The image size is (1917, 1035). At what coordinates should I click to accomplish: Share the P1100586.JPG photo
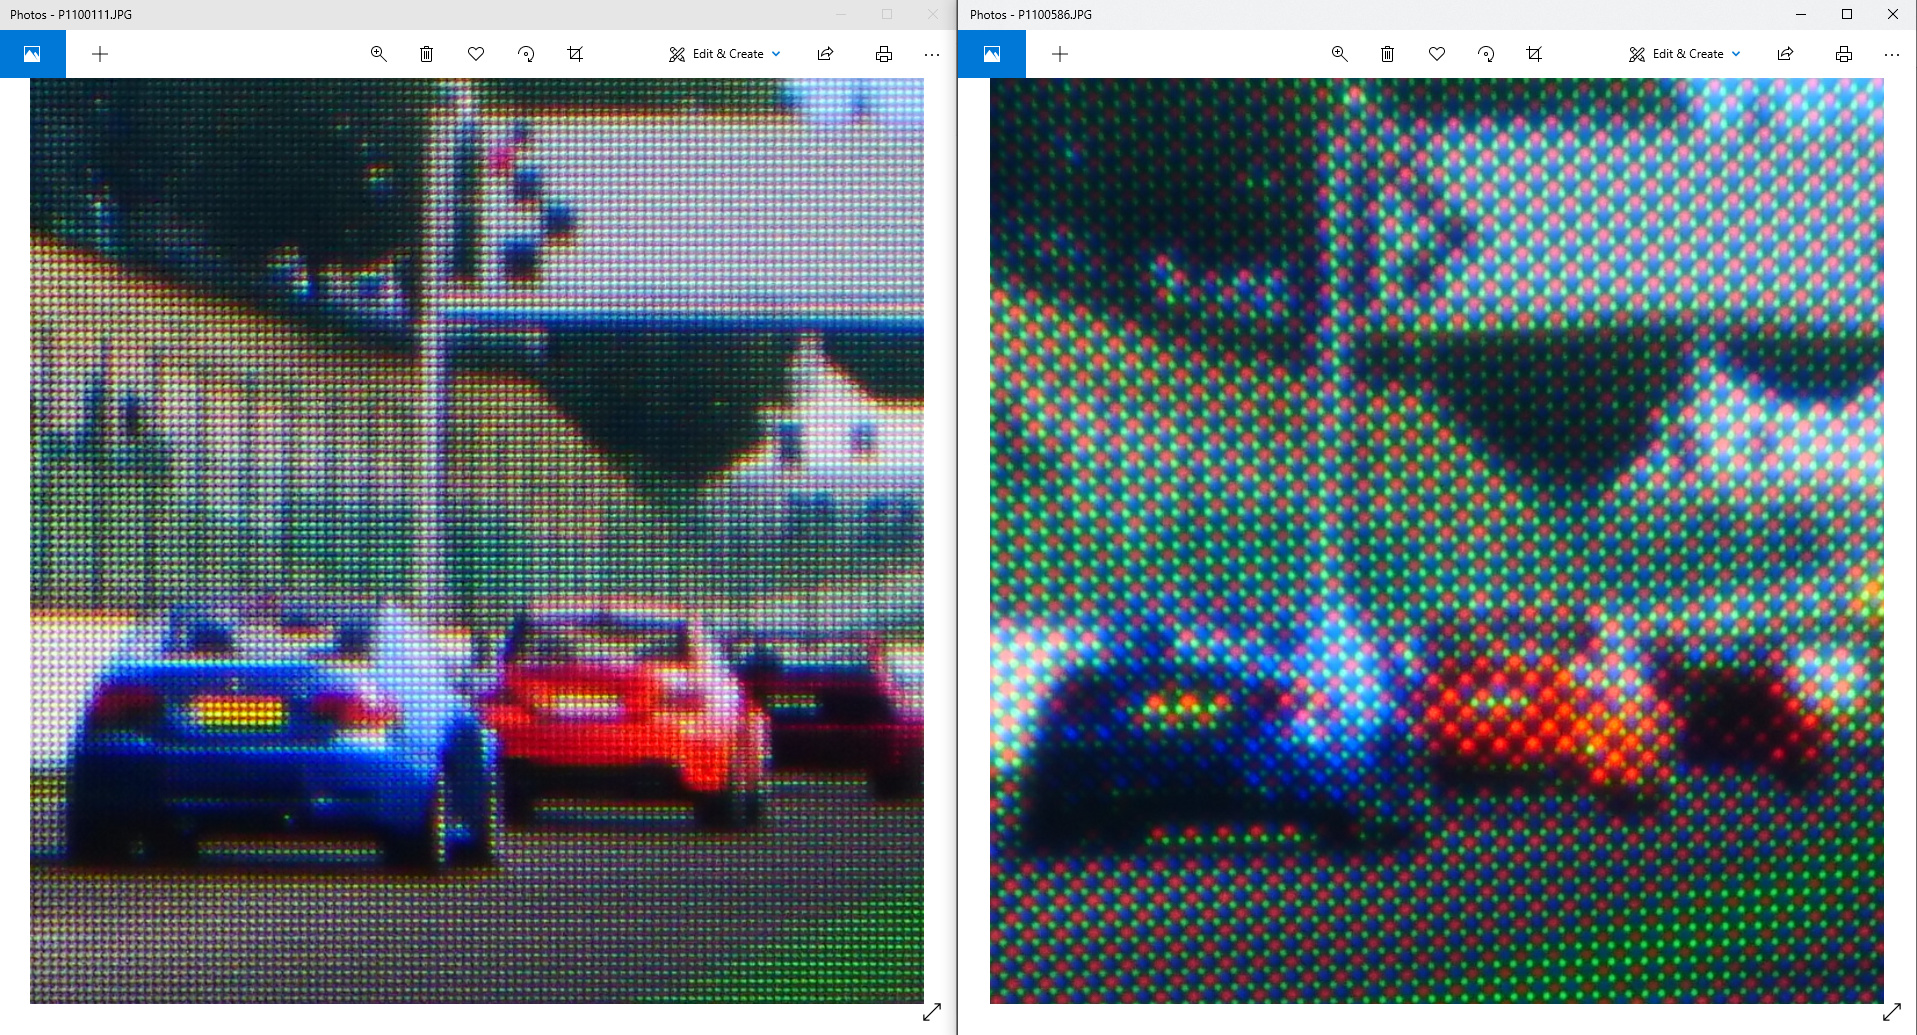(1785, 54)
